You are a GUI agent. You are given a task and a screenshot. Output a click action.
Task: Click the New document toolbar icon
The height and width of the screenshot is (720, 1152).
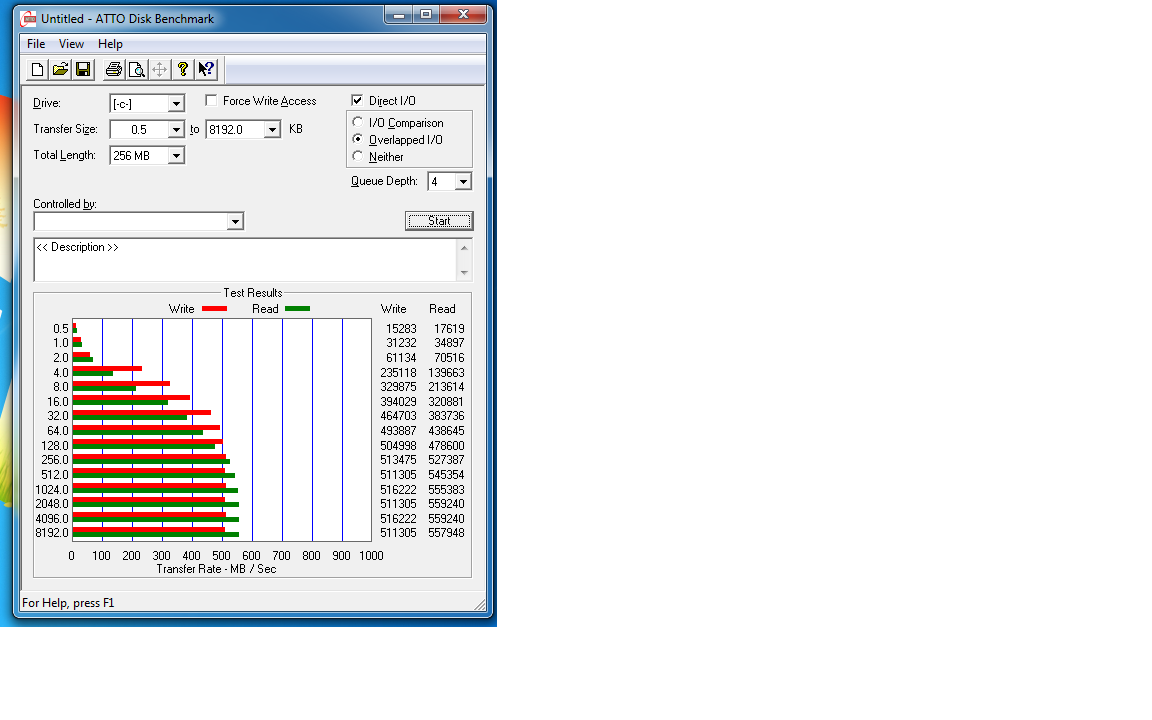point(37,70)
